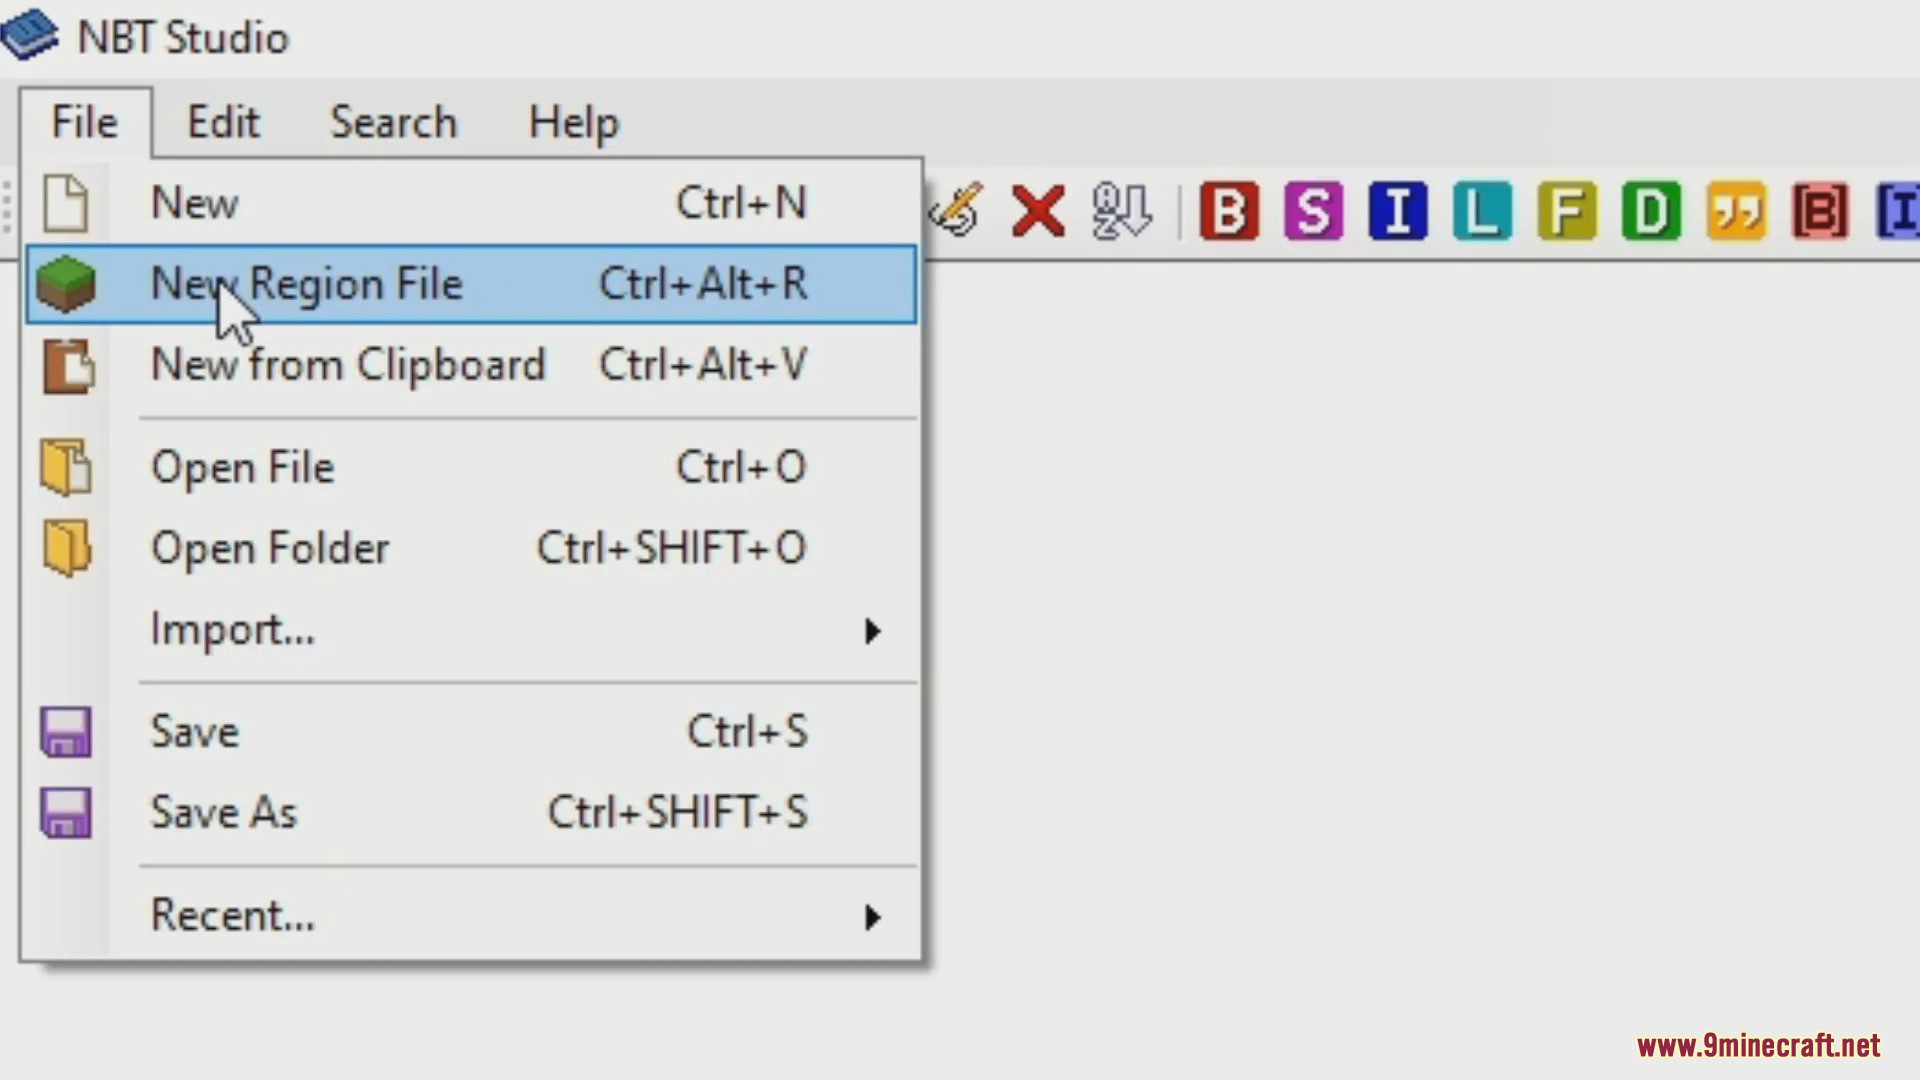Screen dimensions: 1920x1080
Task: Click the red X delete icon
Action: 1038,211
